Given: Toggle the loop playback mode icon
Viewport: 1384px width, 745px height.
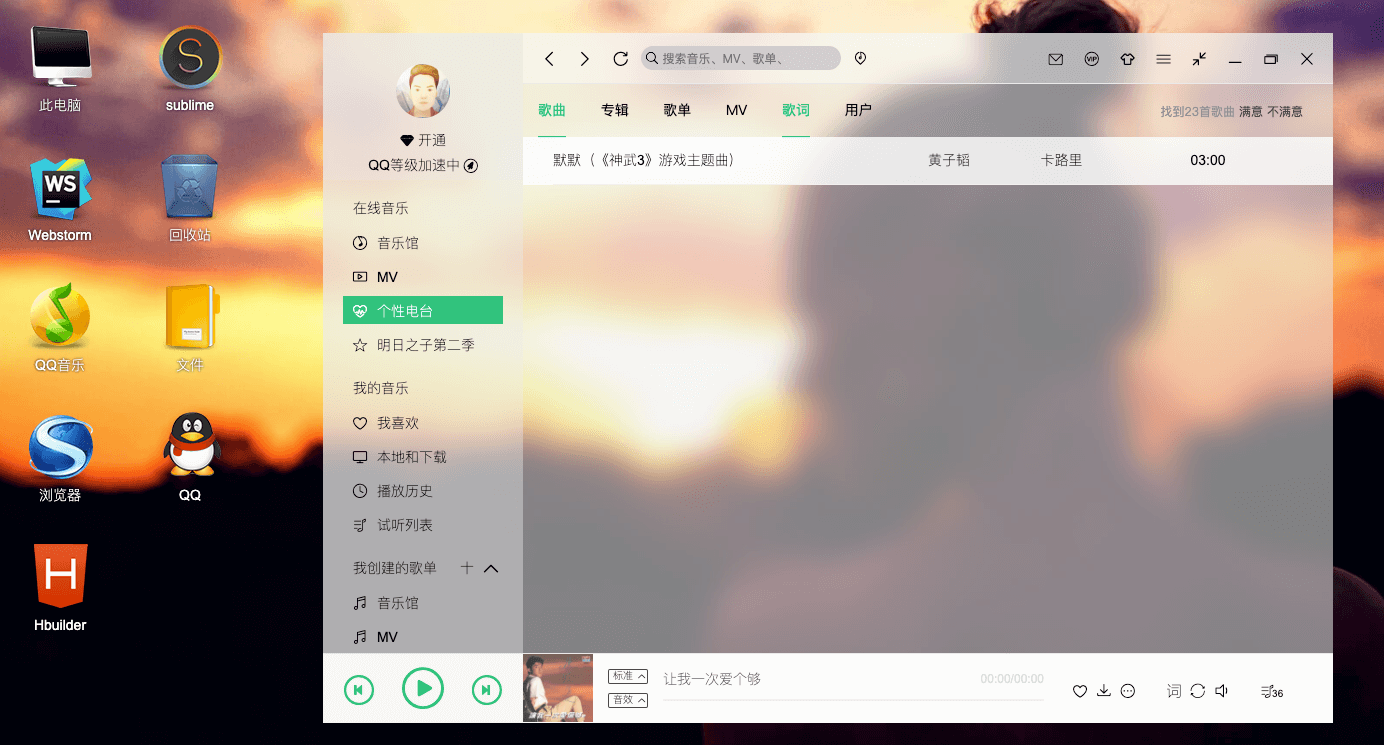Looking at the screenshot, I should coord(1198,691).
